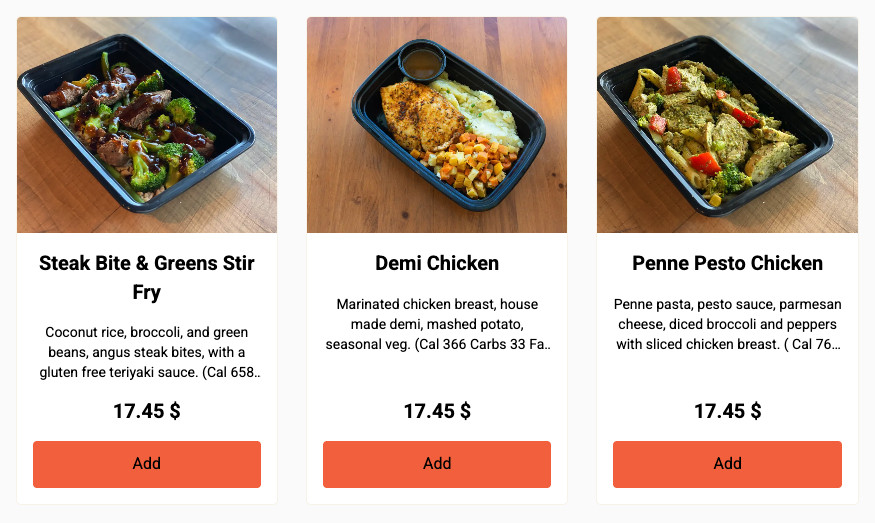View the Demi Chicken meal photo
This screenshot has width=875, height=523.
pyautogui.click(x=437, y=125)
